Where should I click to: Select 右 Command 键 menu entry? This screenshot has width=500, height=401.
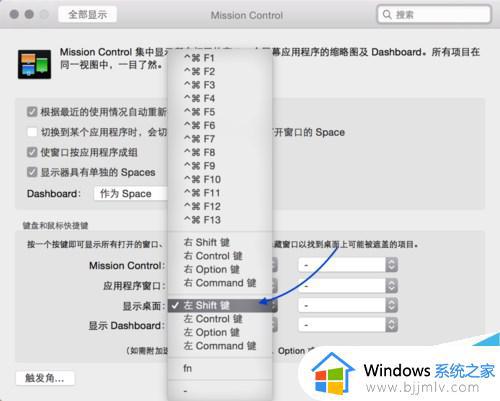point(220,283)
